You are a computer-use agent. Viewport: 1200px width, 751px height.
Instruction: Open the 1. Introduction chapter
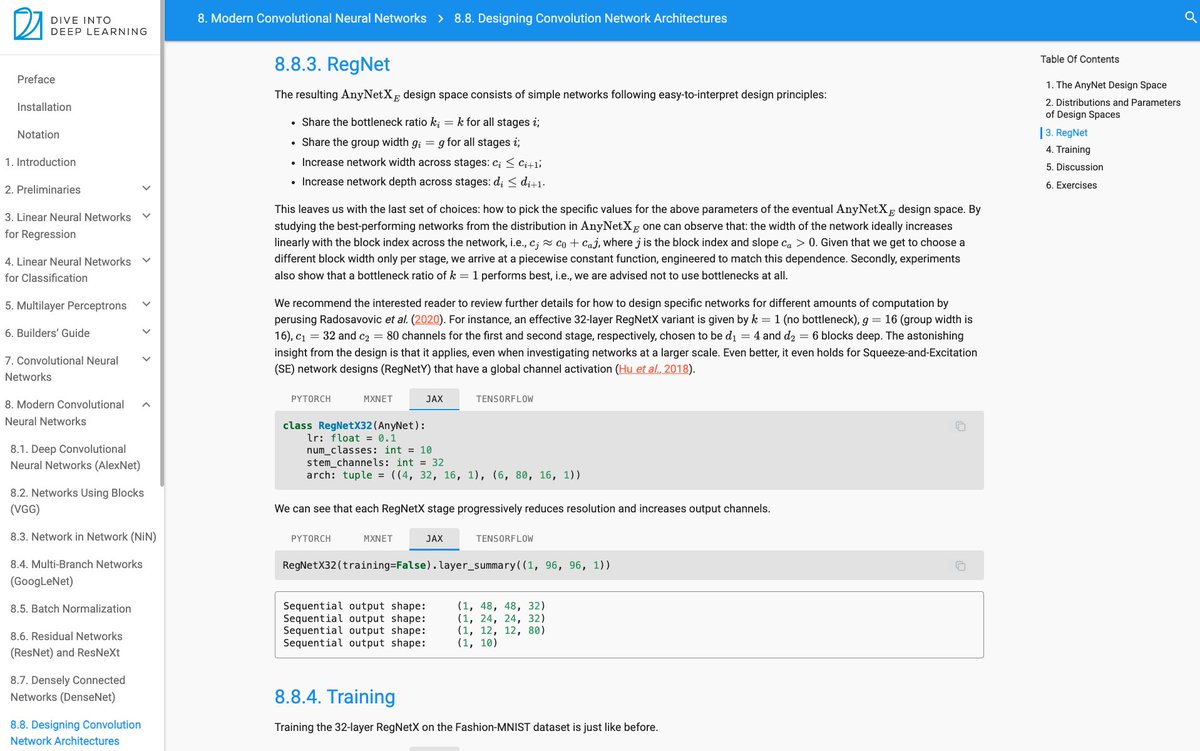(x=40, y=162)
